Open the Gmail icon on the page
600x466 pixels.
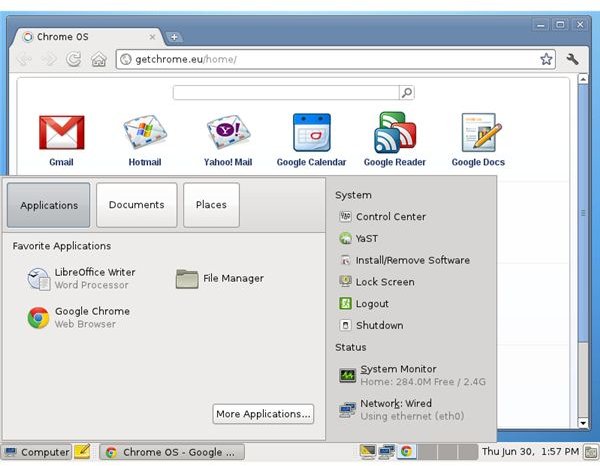coord(62,132)
